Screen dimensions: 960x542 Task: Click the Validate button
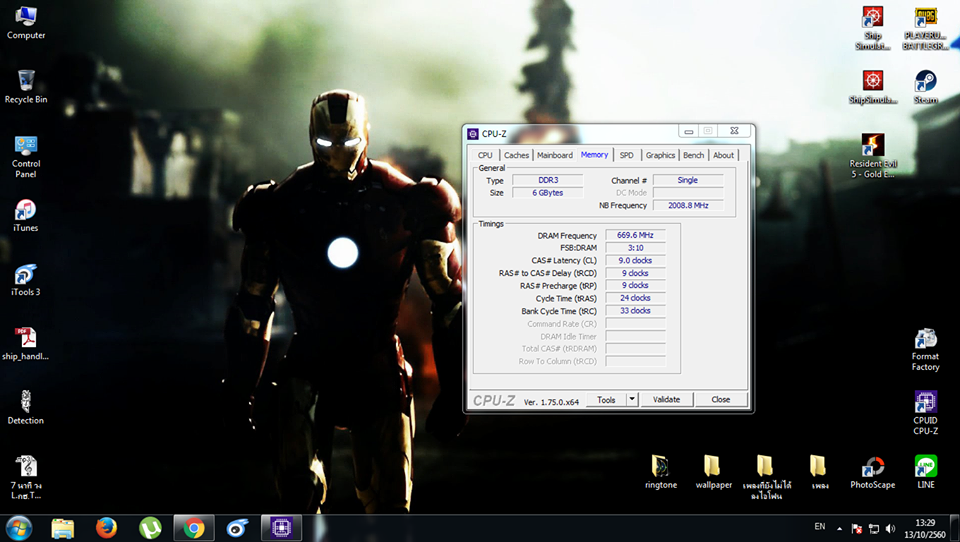[666, 400]
